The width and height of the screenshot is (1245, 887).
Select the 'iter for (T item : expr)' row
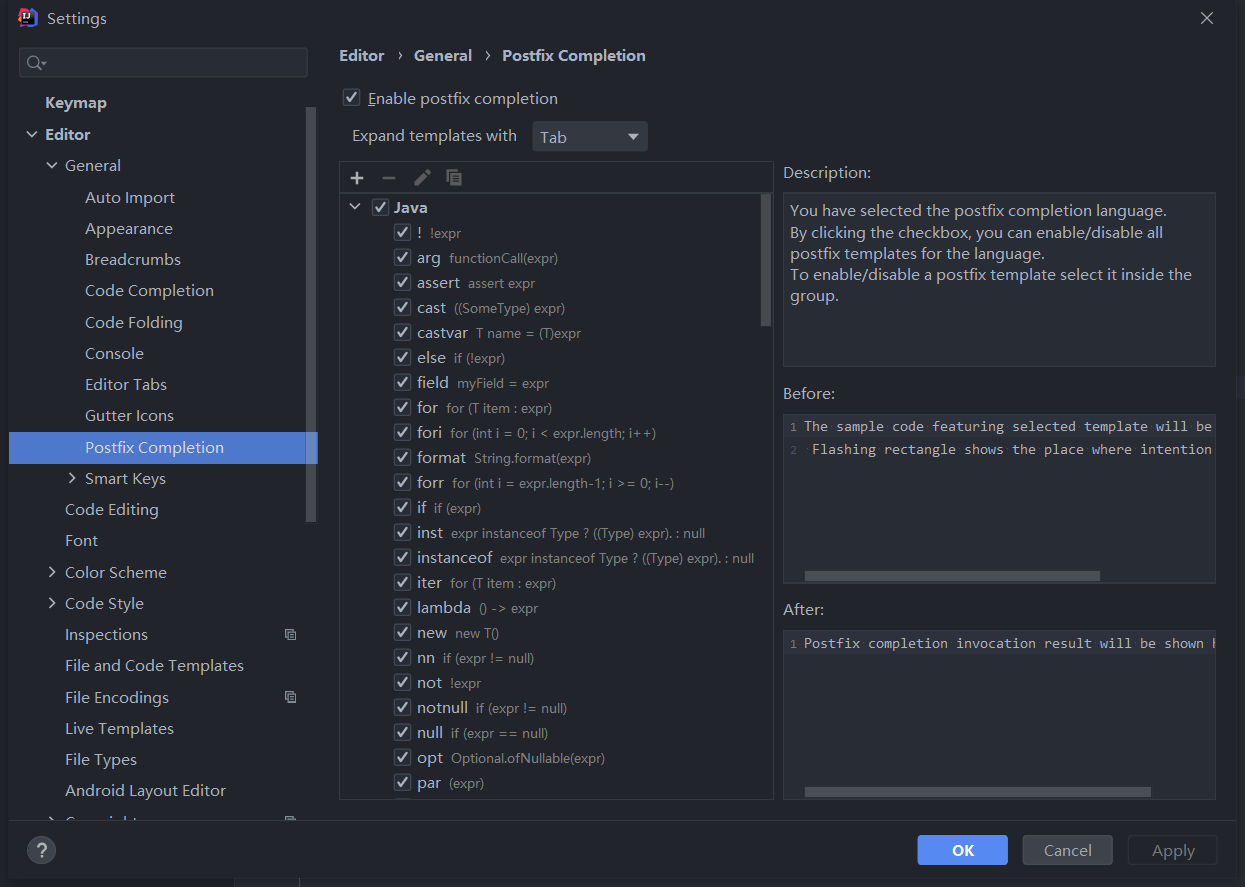tap(556, 583)
